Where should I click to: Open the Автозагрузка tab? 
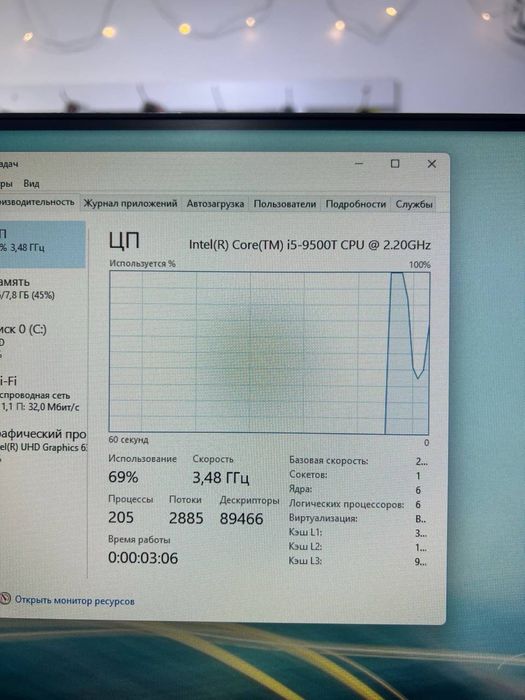pyautogui.click(x=215, y=204)
